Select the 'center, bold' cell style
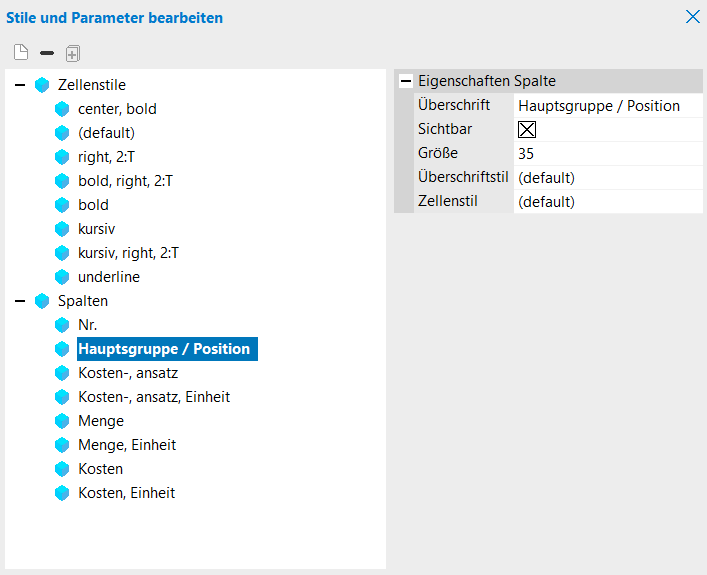The image size is (707, 575). coord(117,109)
